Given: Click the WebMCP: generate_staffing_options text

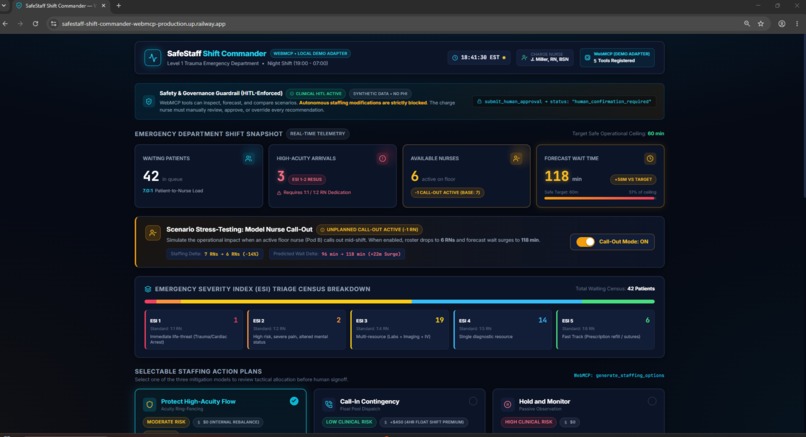Looking at the screenshot, I should click(619, 375).
